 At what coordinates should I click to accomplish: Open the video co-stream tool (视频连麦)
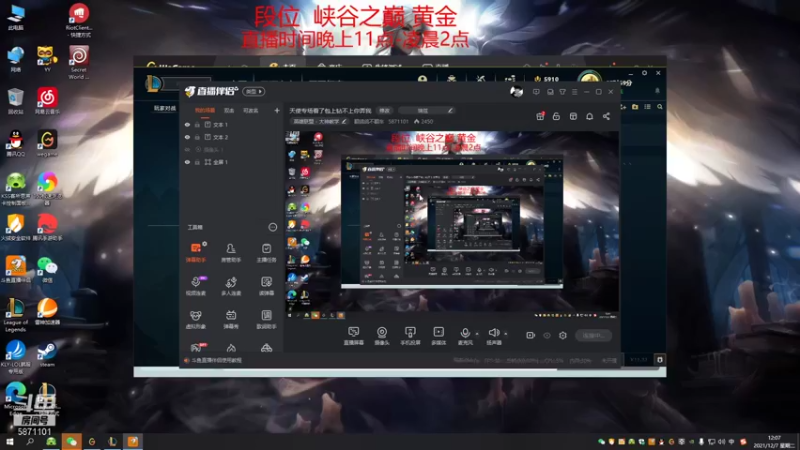point(195,286)
